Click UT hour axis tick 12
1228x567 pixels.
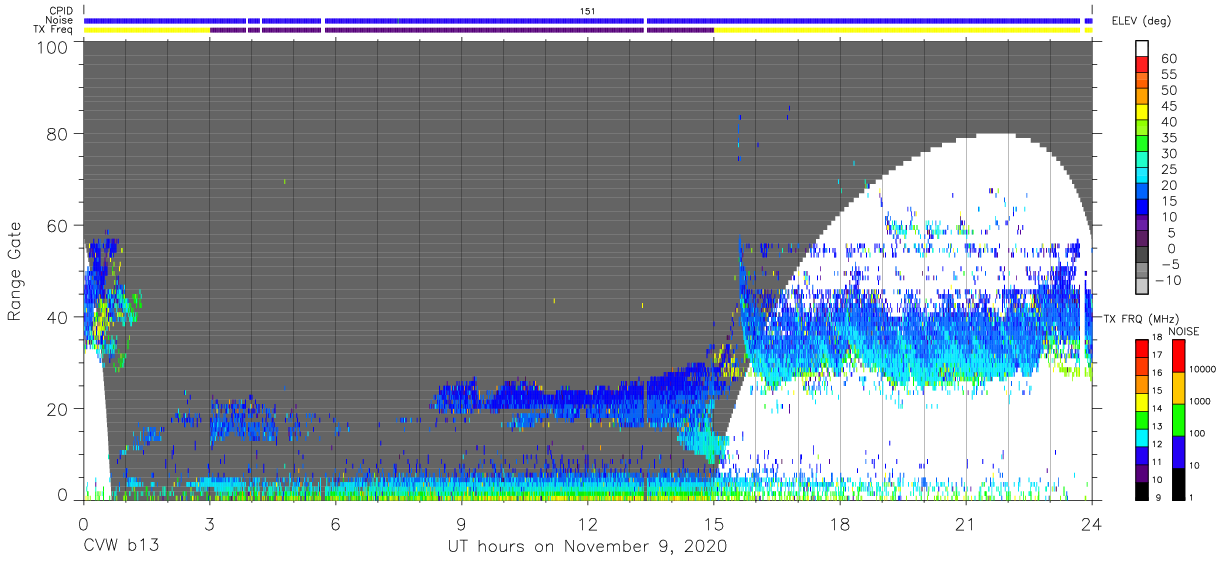tap(587, 523)
